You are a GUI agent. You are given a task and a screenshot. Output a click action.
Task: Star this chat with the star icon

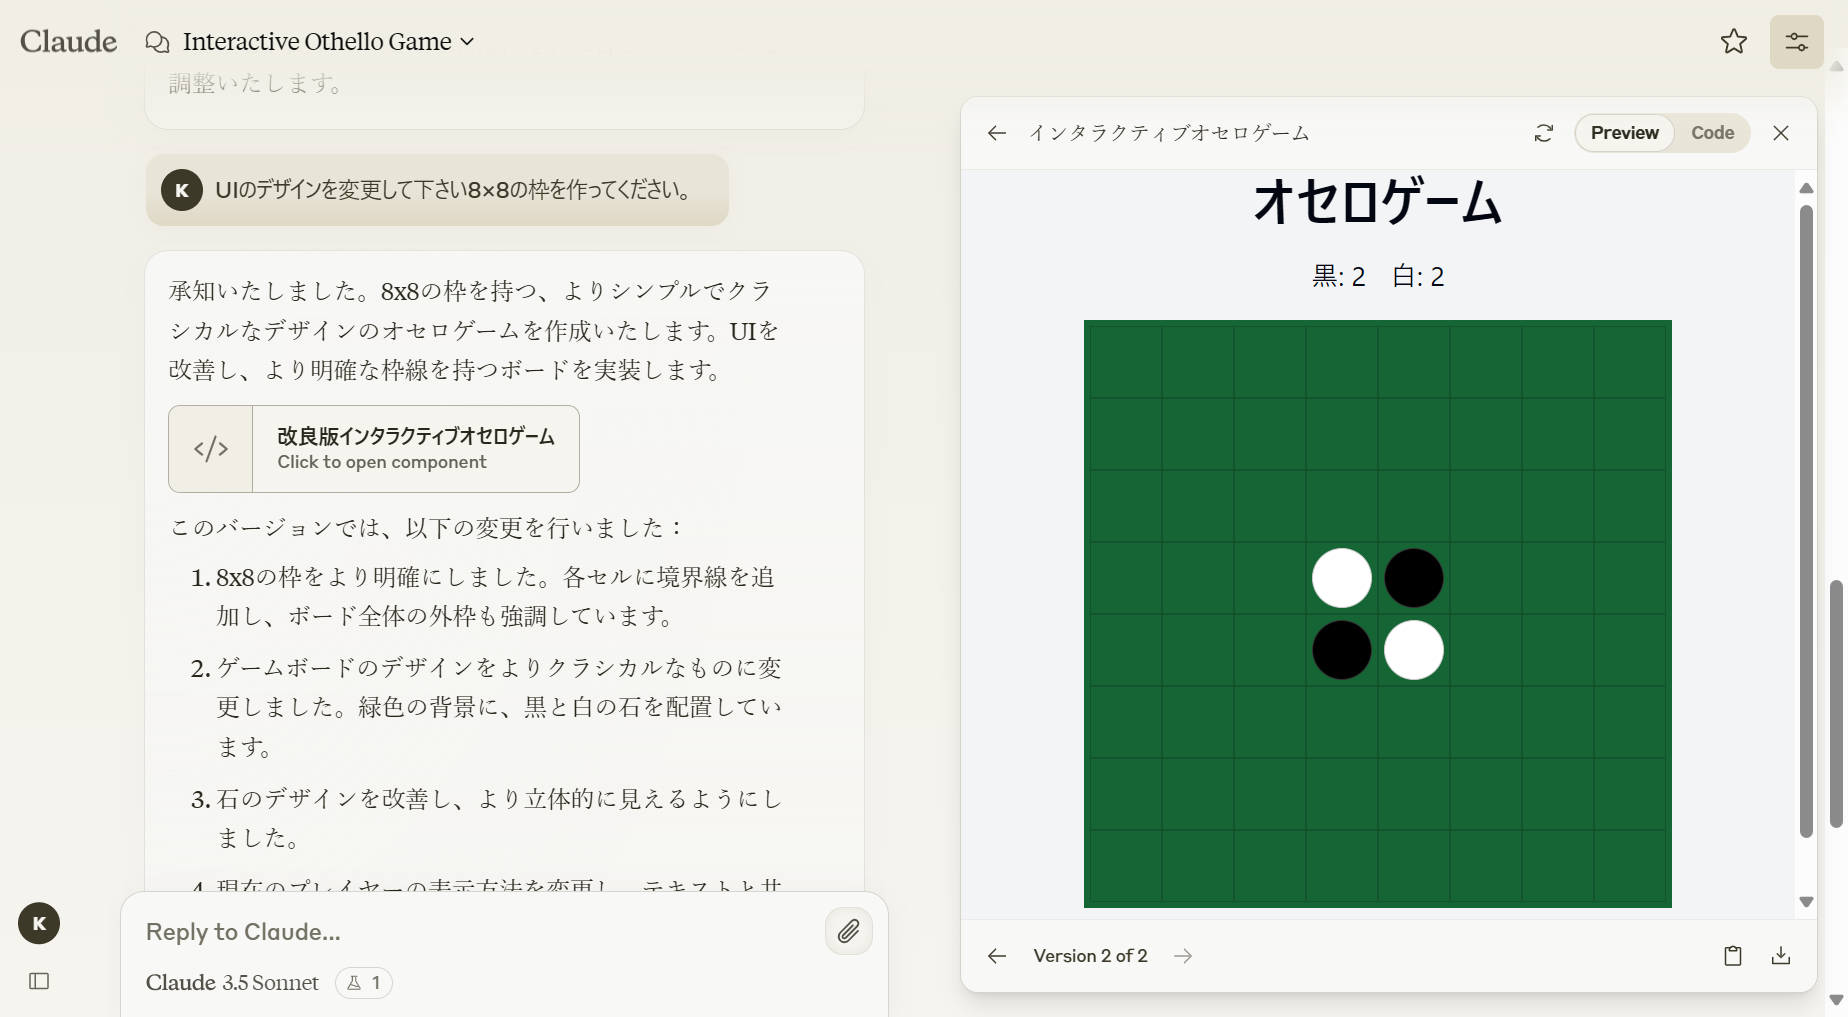pyautogui.click(x=1733, y=41)
